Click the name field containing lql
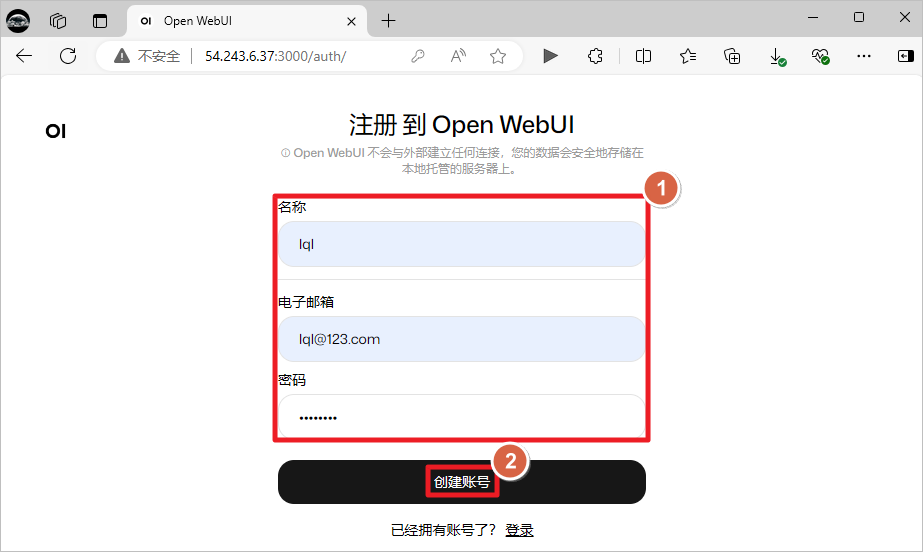The image size is (923, 552). [462, 244]
